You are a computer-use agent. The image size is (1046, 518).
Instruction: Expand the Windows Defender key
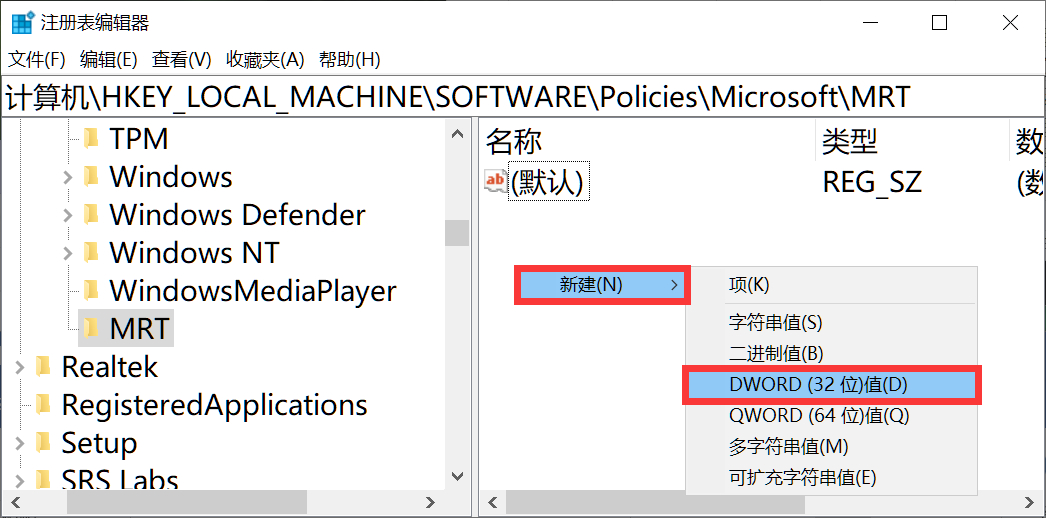[x=67, y=215]
